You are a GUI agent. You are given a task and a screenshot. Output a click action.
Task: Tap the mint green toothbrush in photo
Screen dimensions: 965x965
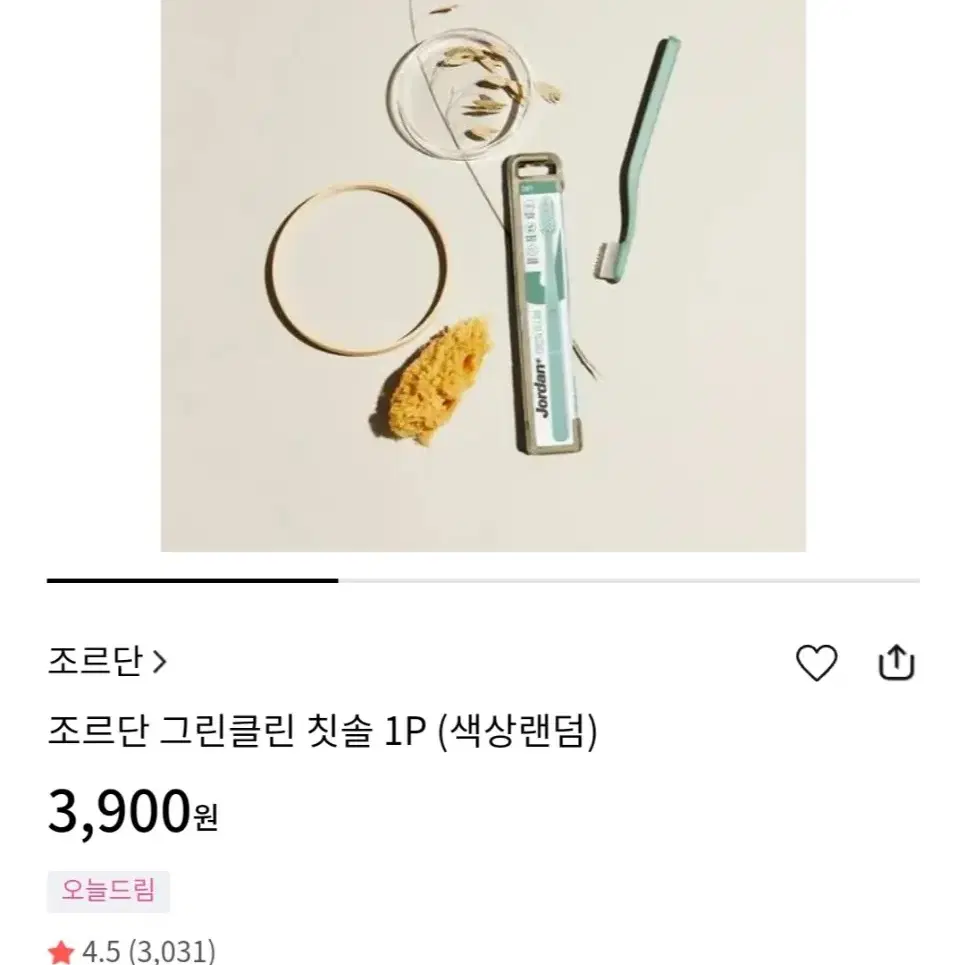tap(638, 159)
